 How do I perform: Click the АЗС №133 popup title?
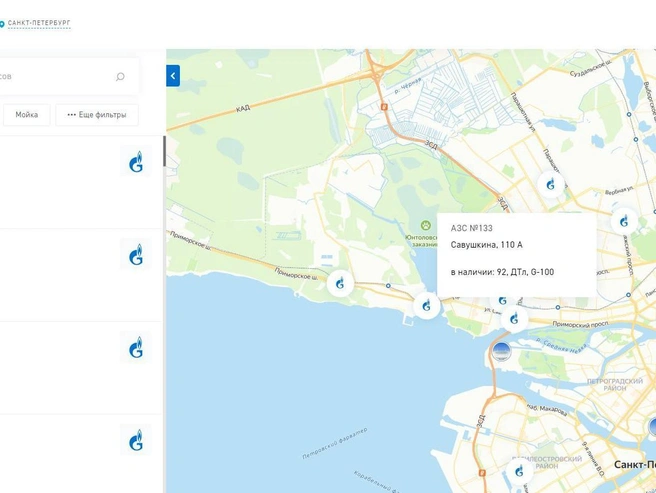point(472,228)
